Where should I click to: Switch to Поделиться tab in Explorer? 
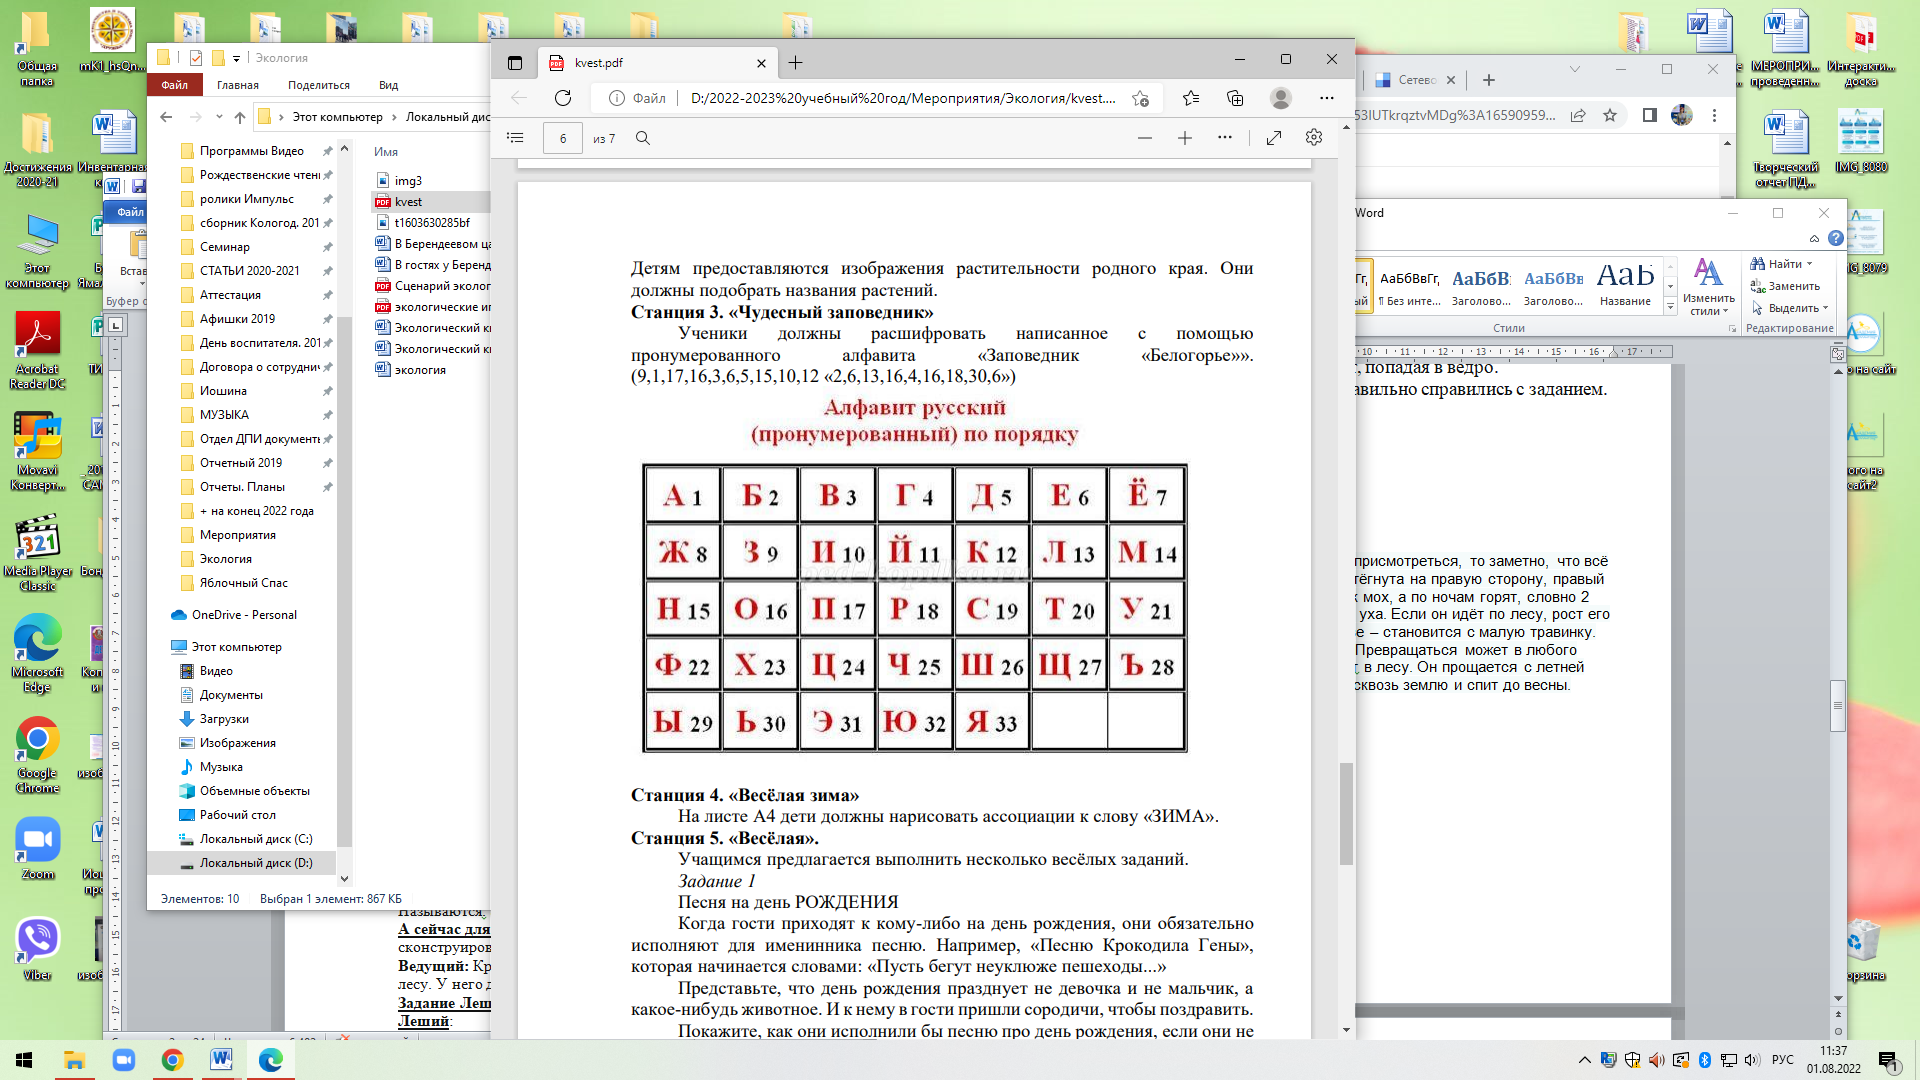coord(319,85)
